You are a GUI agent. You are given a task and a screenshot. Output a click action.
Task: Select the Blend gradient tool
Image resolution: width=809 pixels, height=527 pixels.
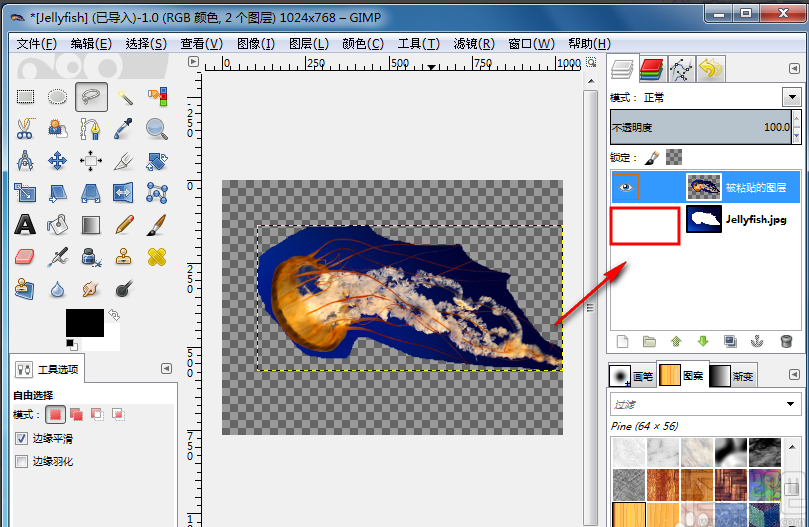coord(91,225)
